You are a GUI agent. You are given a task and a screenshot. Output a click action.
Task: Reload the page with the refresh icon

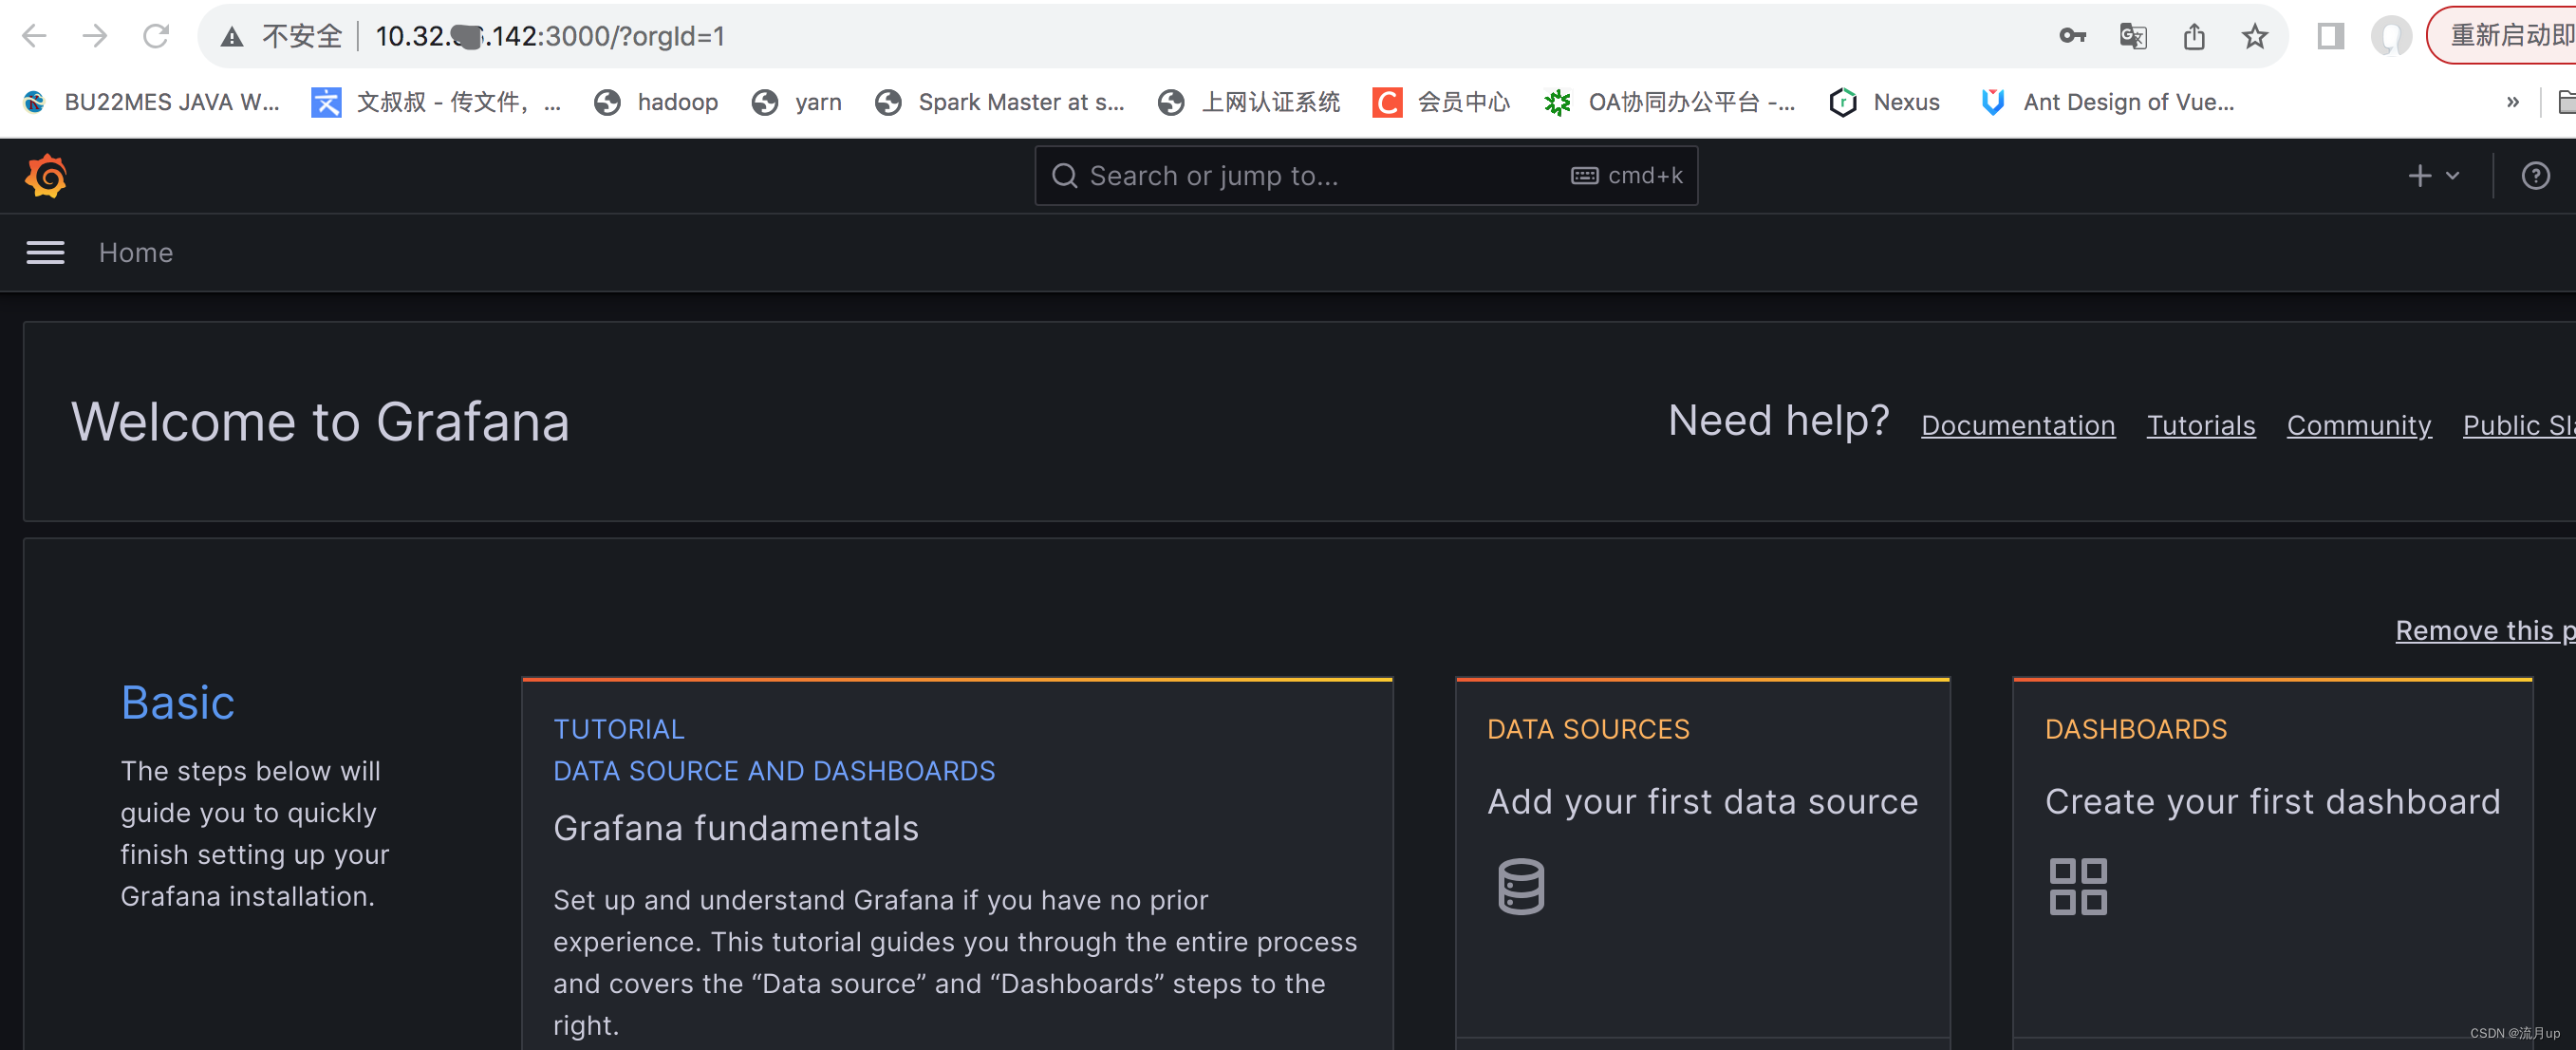pos(156,36)
